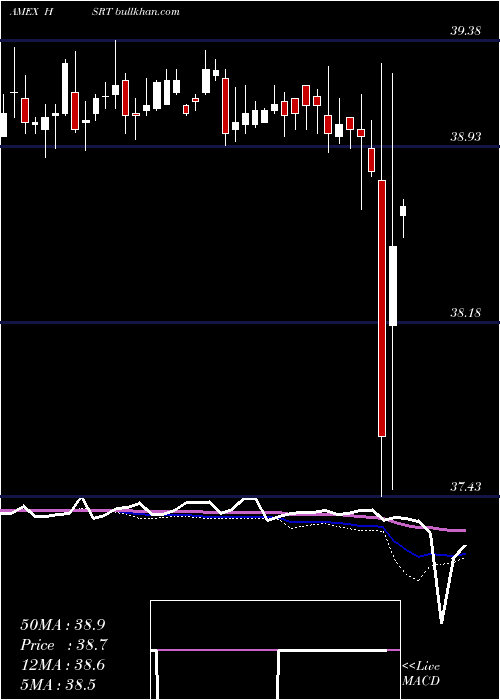This screenshot has width=500, height=700.
Task: Click the AMEX H exchange label
Action: coord(31,11)
